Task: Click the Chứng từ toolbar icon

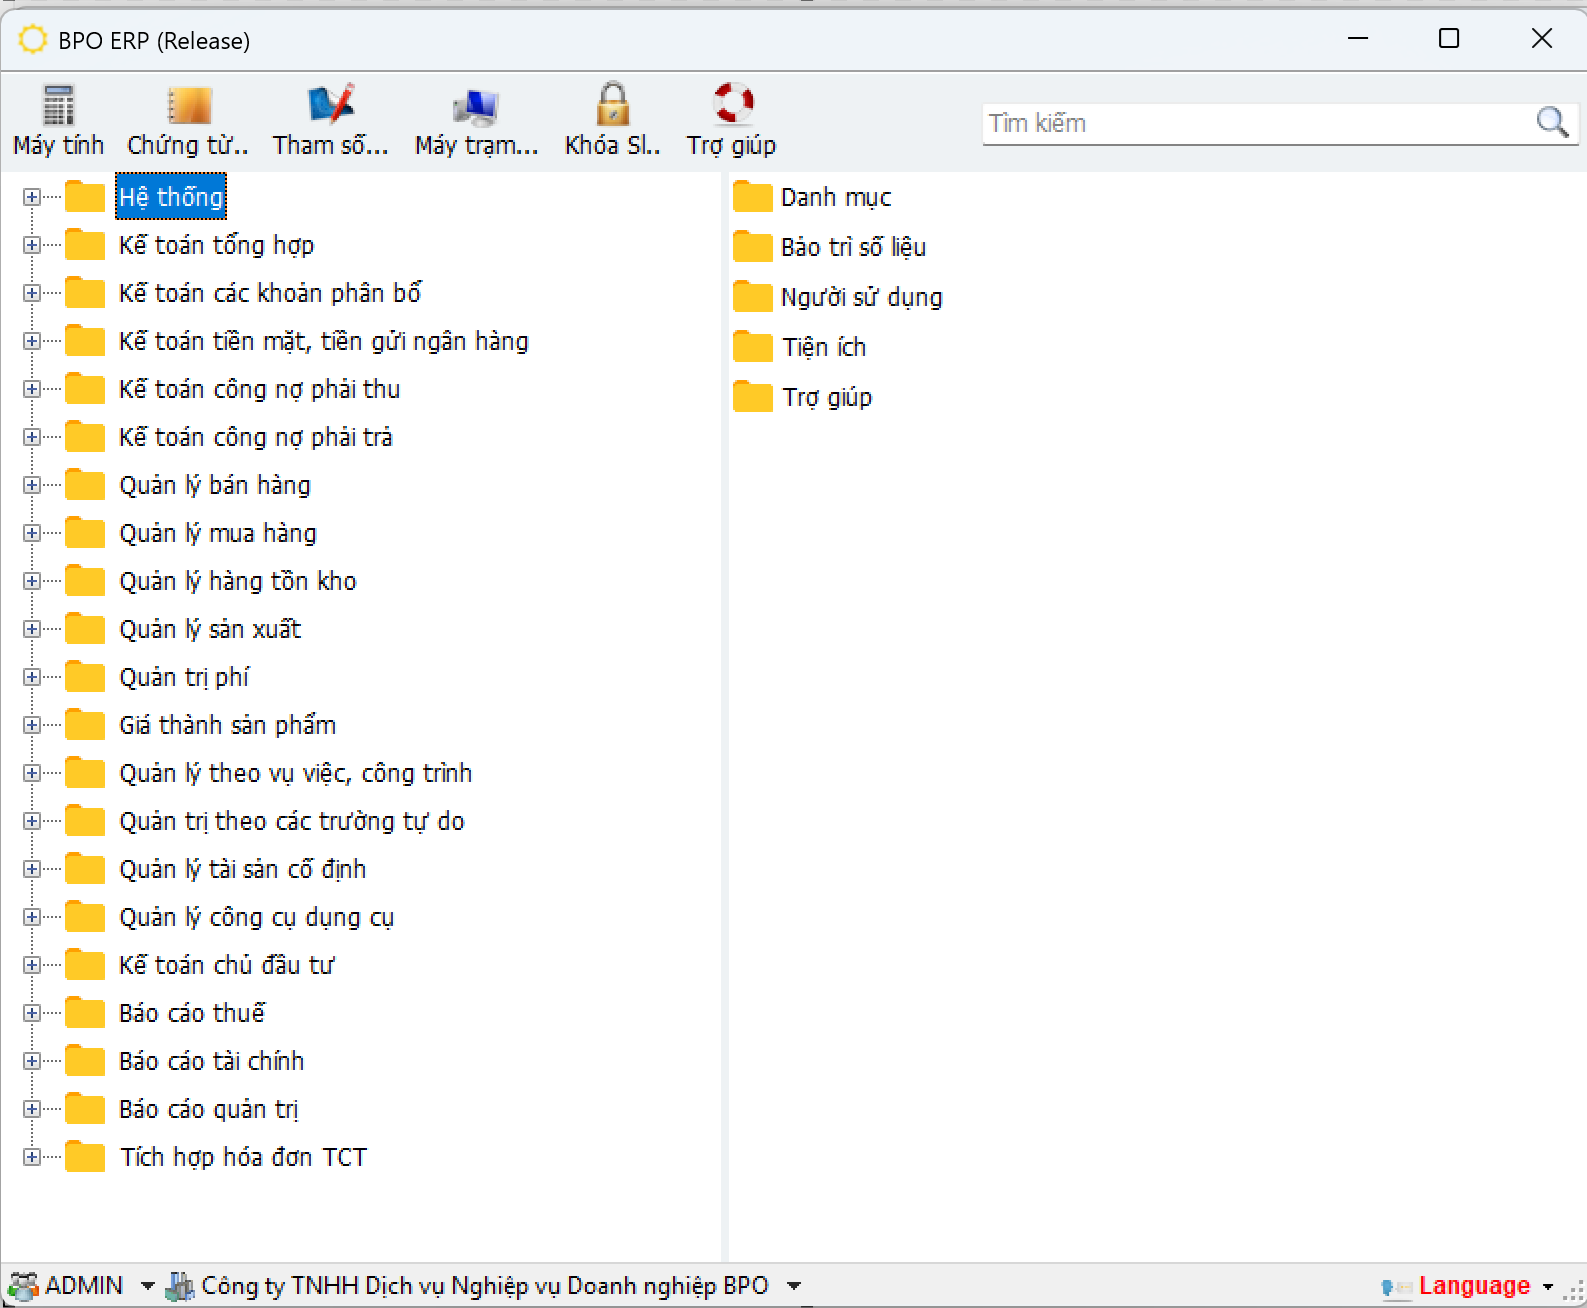Action: click(188, 106)
